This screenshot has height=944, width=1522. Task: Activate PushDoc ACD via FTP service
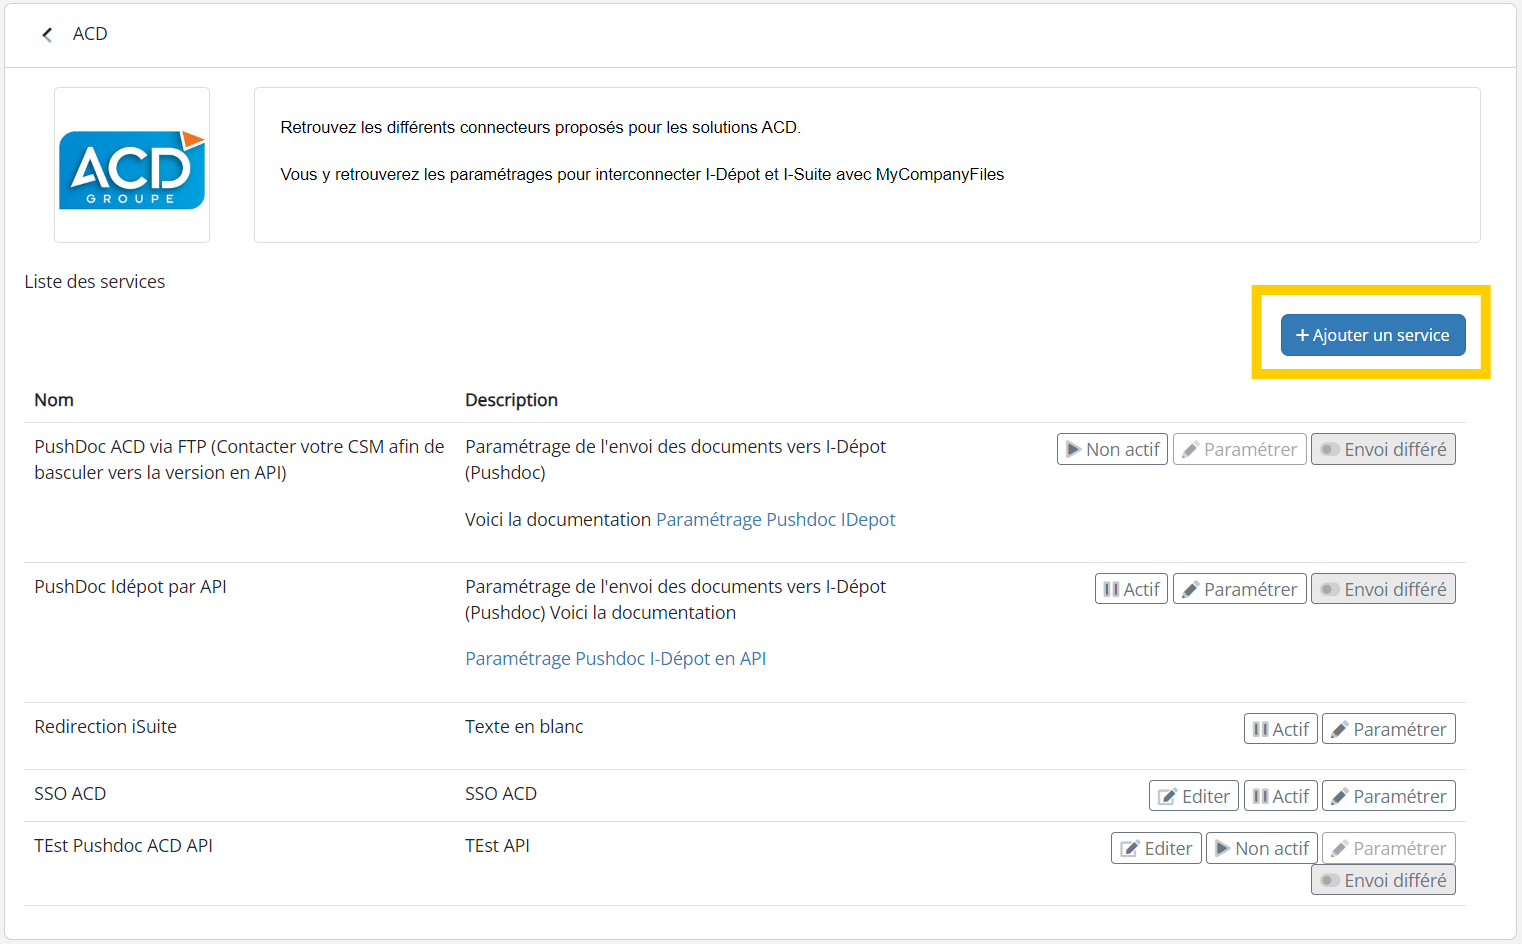coord(1112,450)
